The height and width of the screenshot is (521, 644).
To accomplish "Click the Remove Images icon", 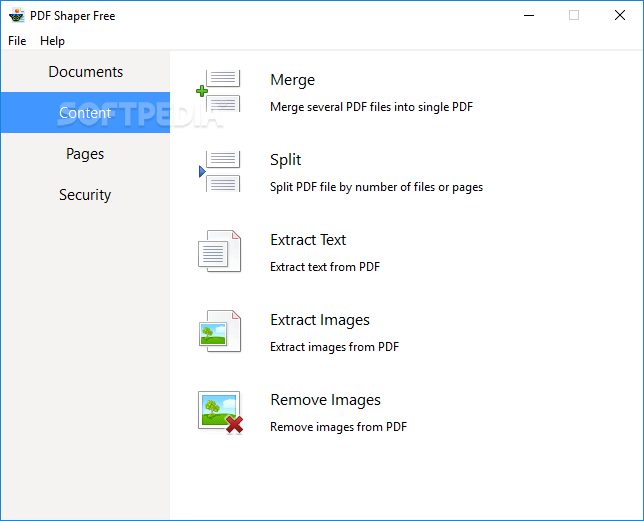I will tap(221, 412).
